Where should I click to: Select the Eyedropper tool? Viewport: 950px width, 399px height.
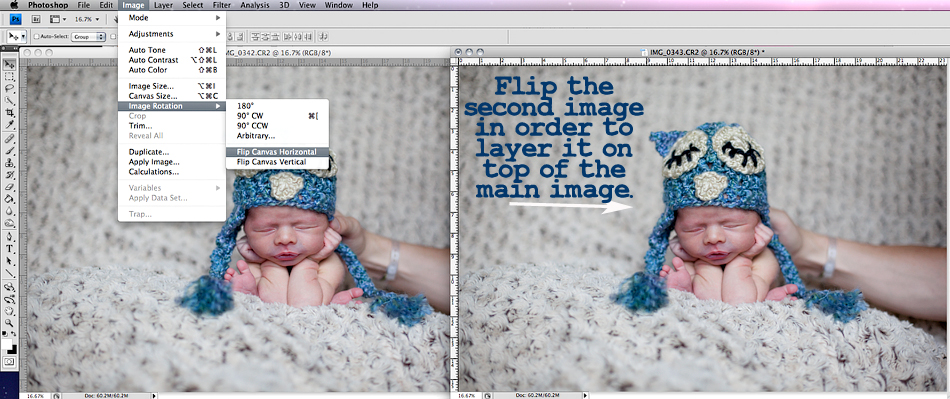tap(10, 125)
